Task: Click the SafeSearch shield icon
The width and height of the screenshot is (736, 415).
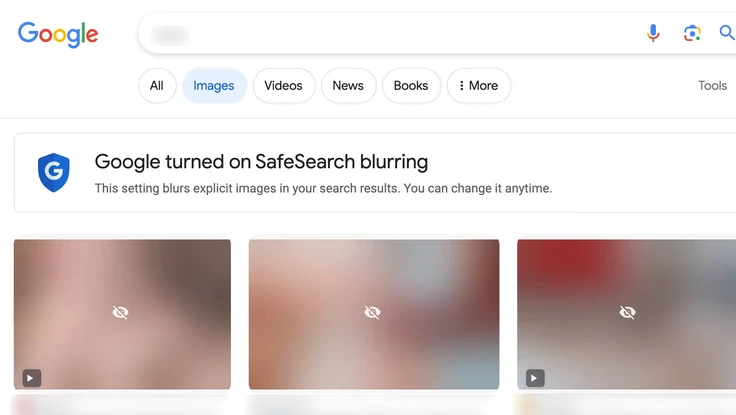Action: pos(53,172)
